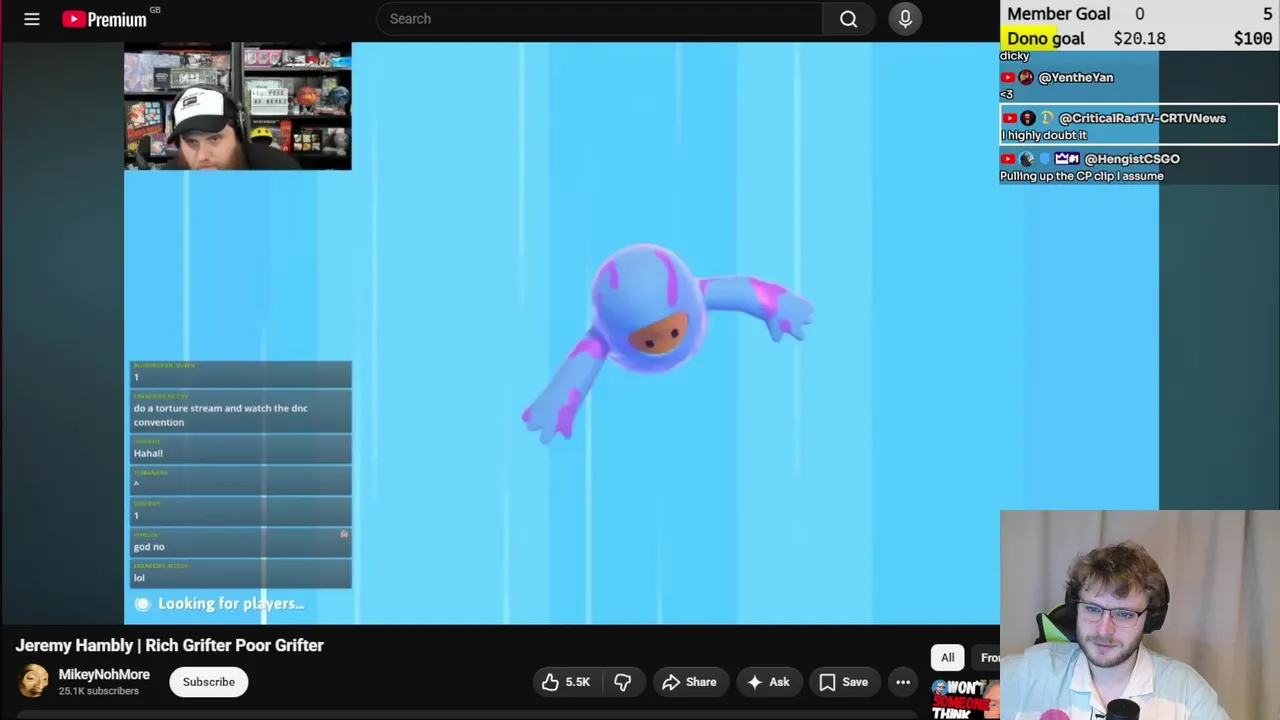This screenshot has width=1280, height=720.
Task: Click the $20.18 donation amount
Action: point(1140,38)
